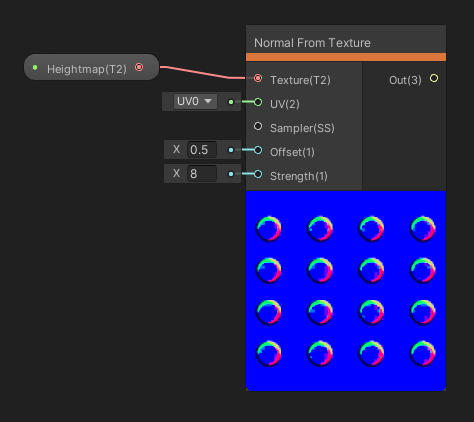This screenshot has width=474, height=422.
Task: Click the Out(3) output port
Action: [x=434, y=78]
